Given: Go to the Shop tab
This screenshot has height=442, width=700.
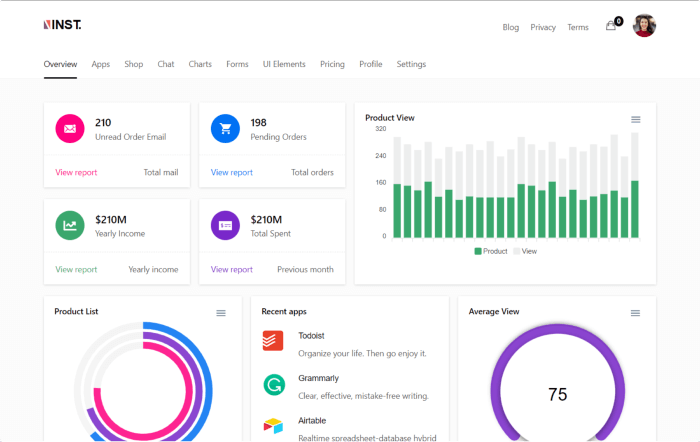Looking at the screenshot, I should point(133,64).
